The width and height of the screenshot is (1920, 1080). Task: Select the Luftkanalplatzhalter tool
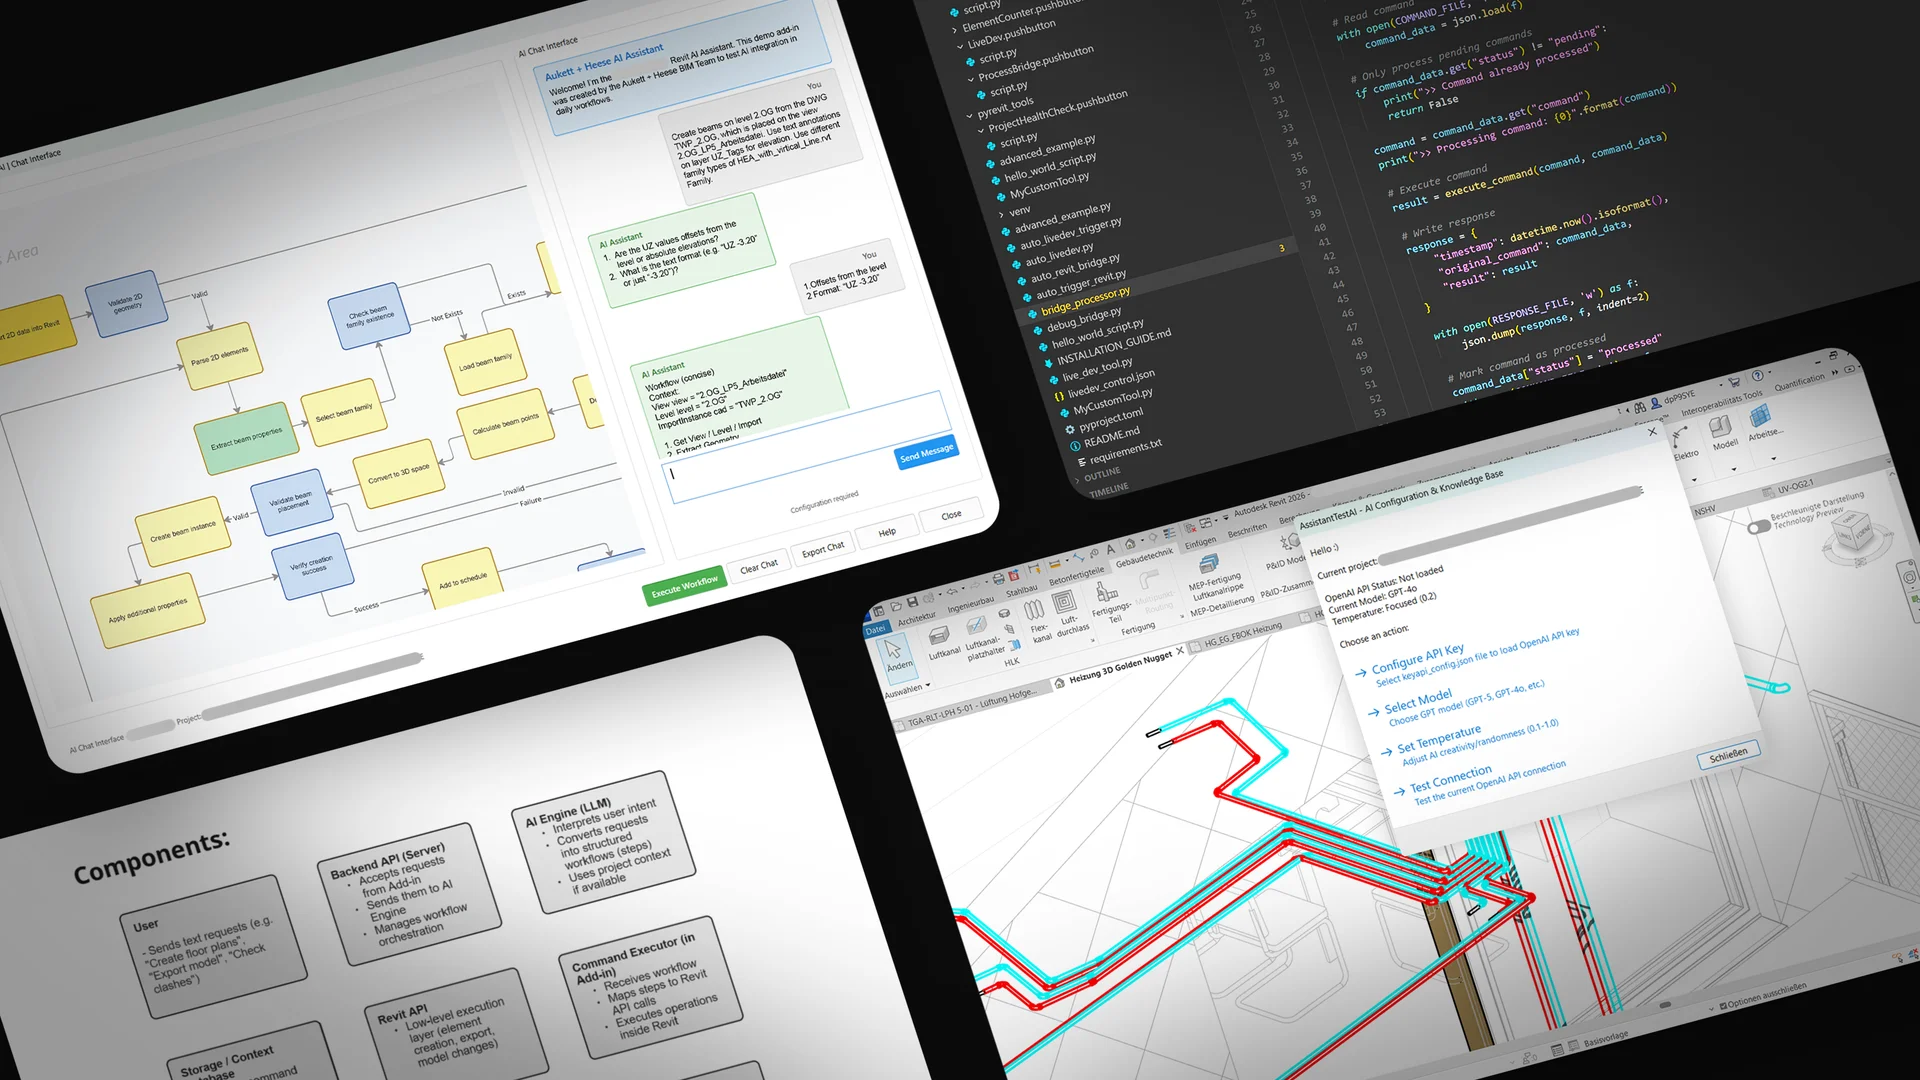[976, 626]
